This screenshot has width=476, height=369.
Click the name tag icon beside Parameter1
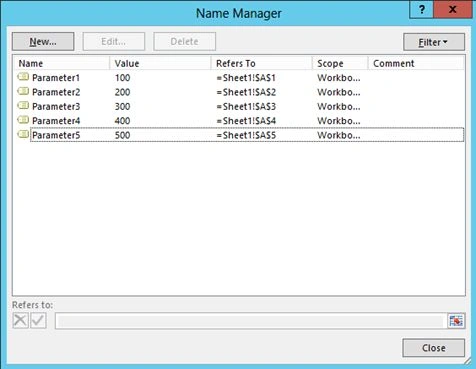[x=23, y=77]
